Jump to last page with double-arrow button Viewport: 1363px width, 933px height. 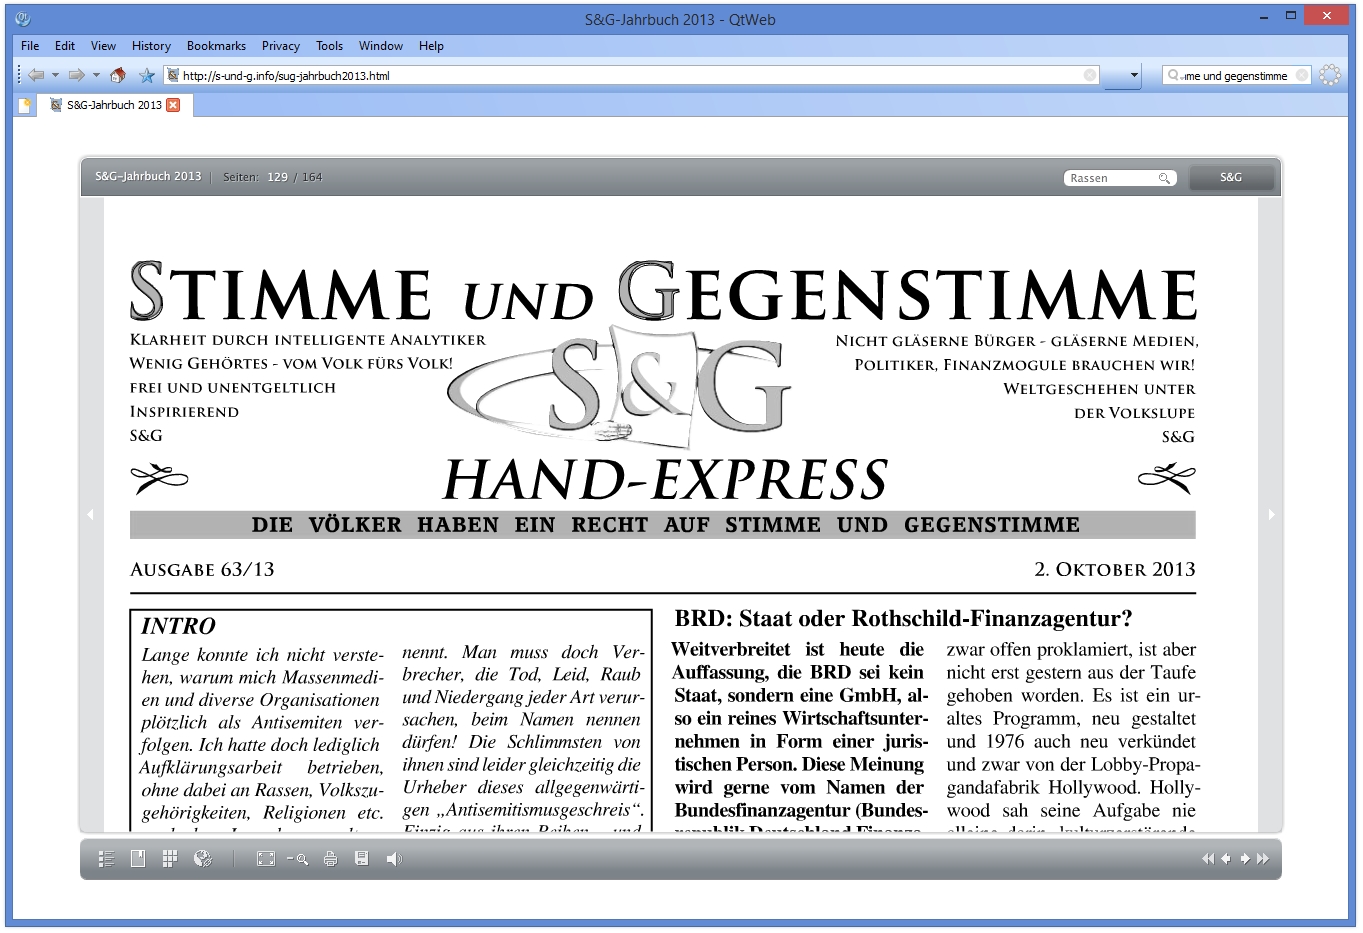(x=1263, y=859)
